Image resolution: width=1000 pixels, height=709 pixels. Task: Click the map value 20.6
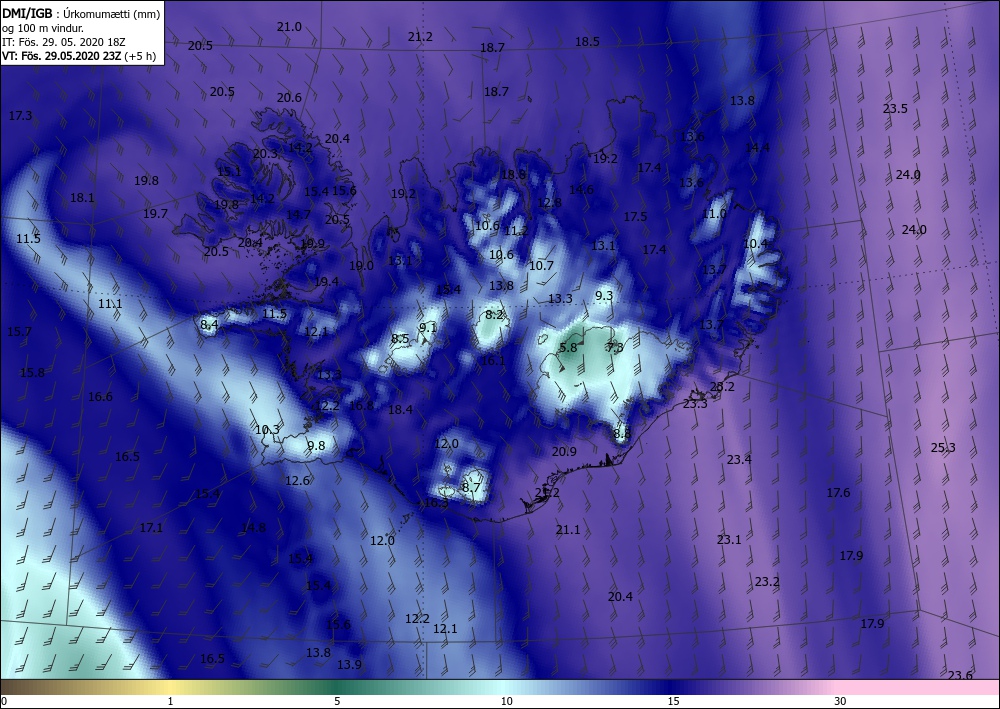(x=289, y=98)
